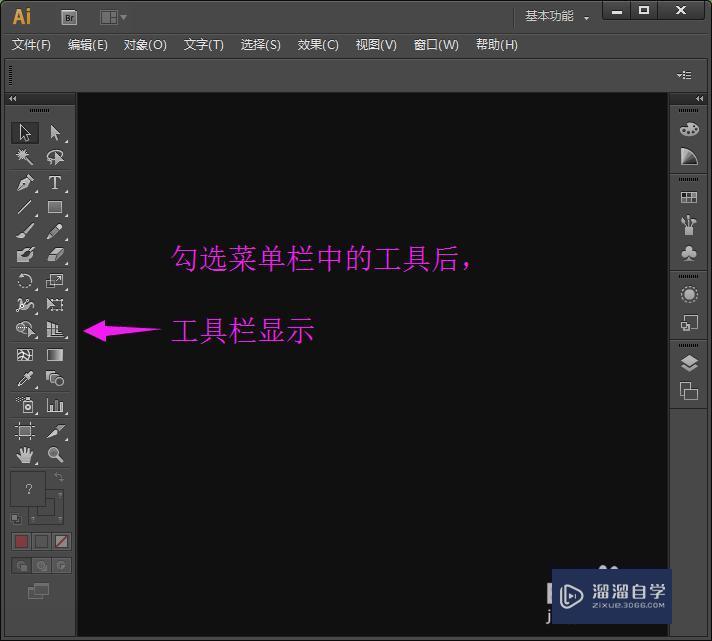The image size is (712, 641).
Task: Open the Brushes panel
Action: [x=689, y=225]
